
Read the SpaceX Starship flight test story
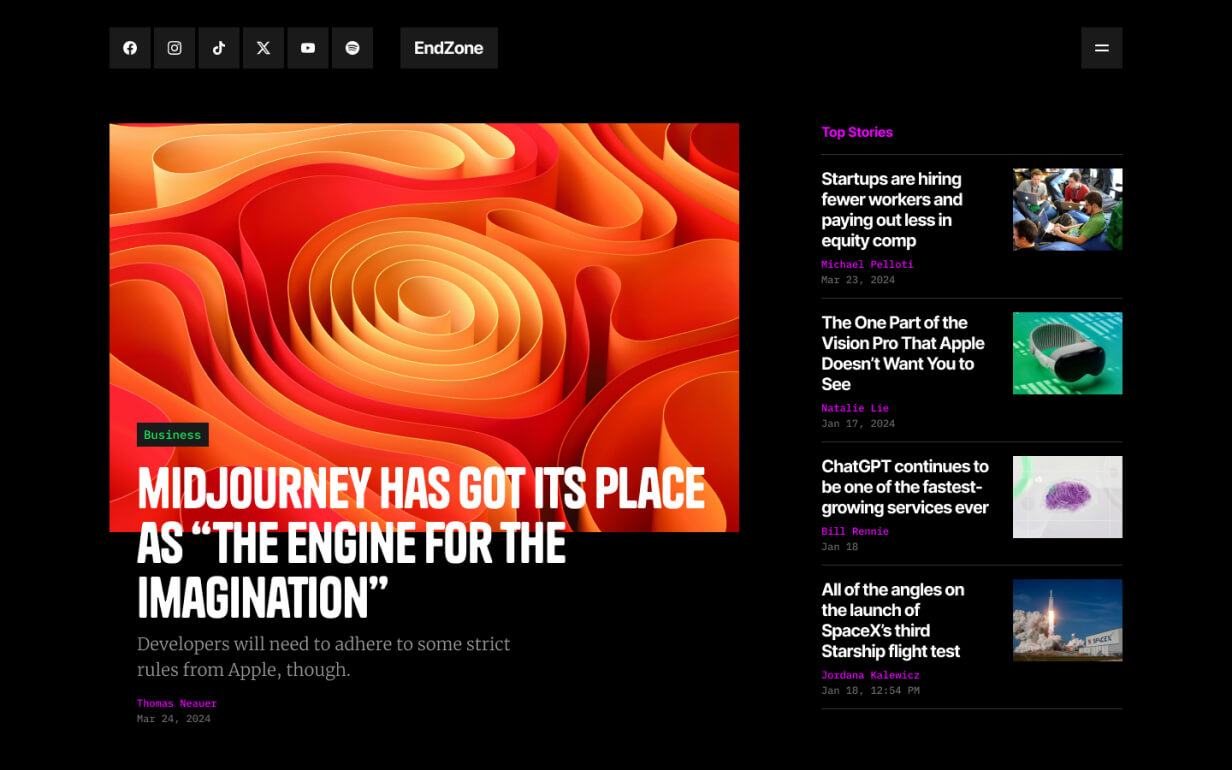click(893, 620)
